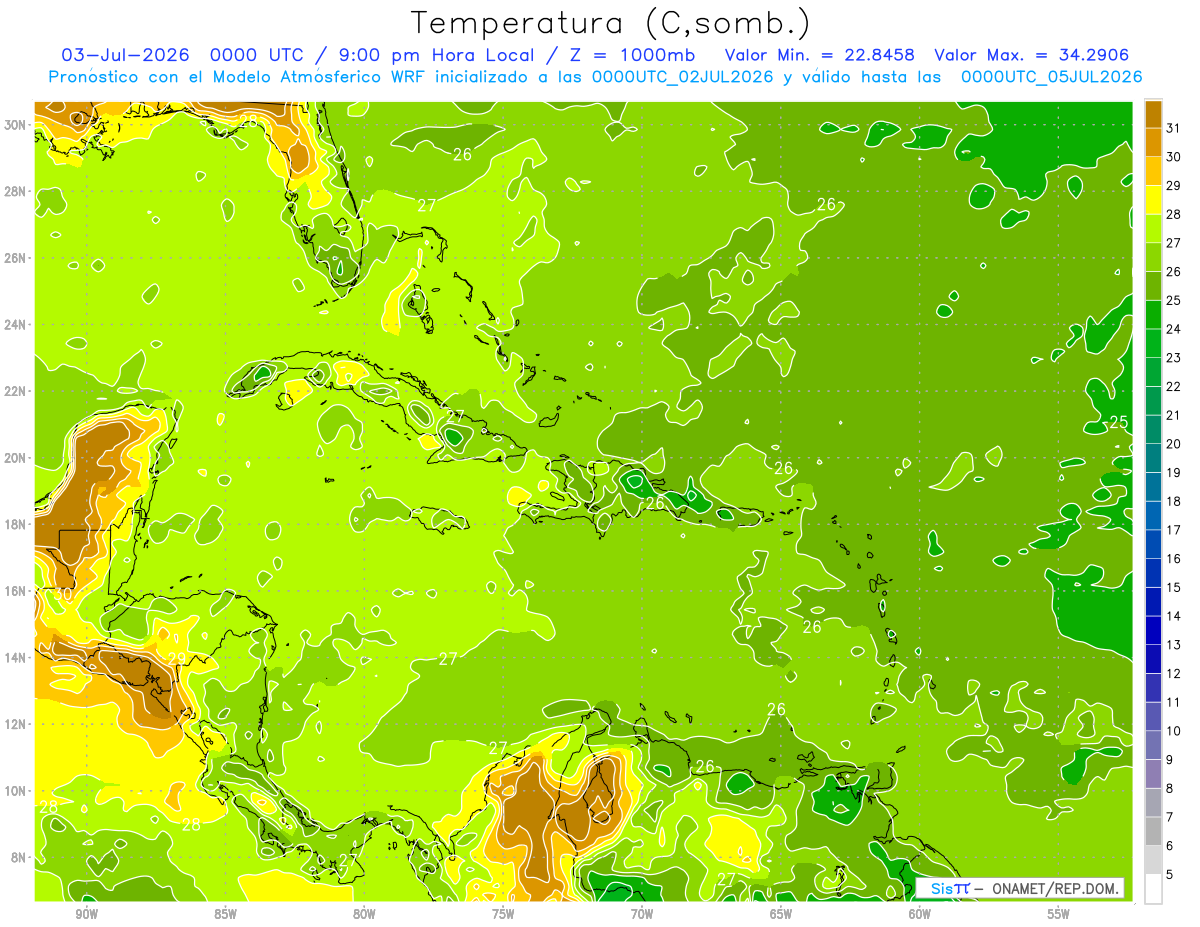
Task: Click yellow legend swatch between 28 and 29
Action: (1153, 199)
